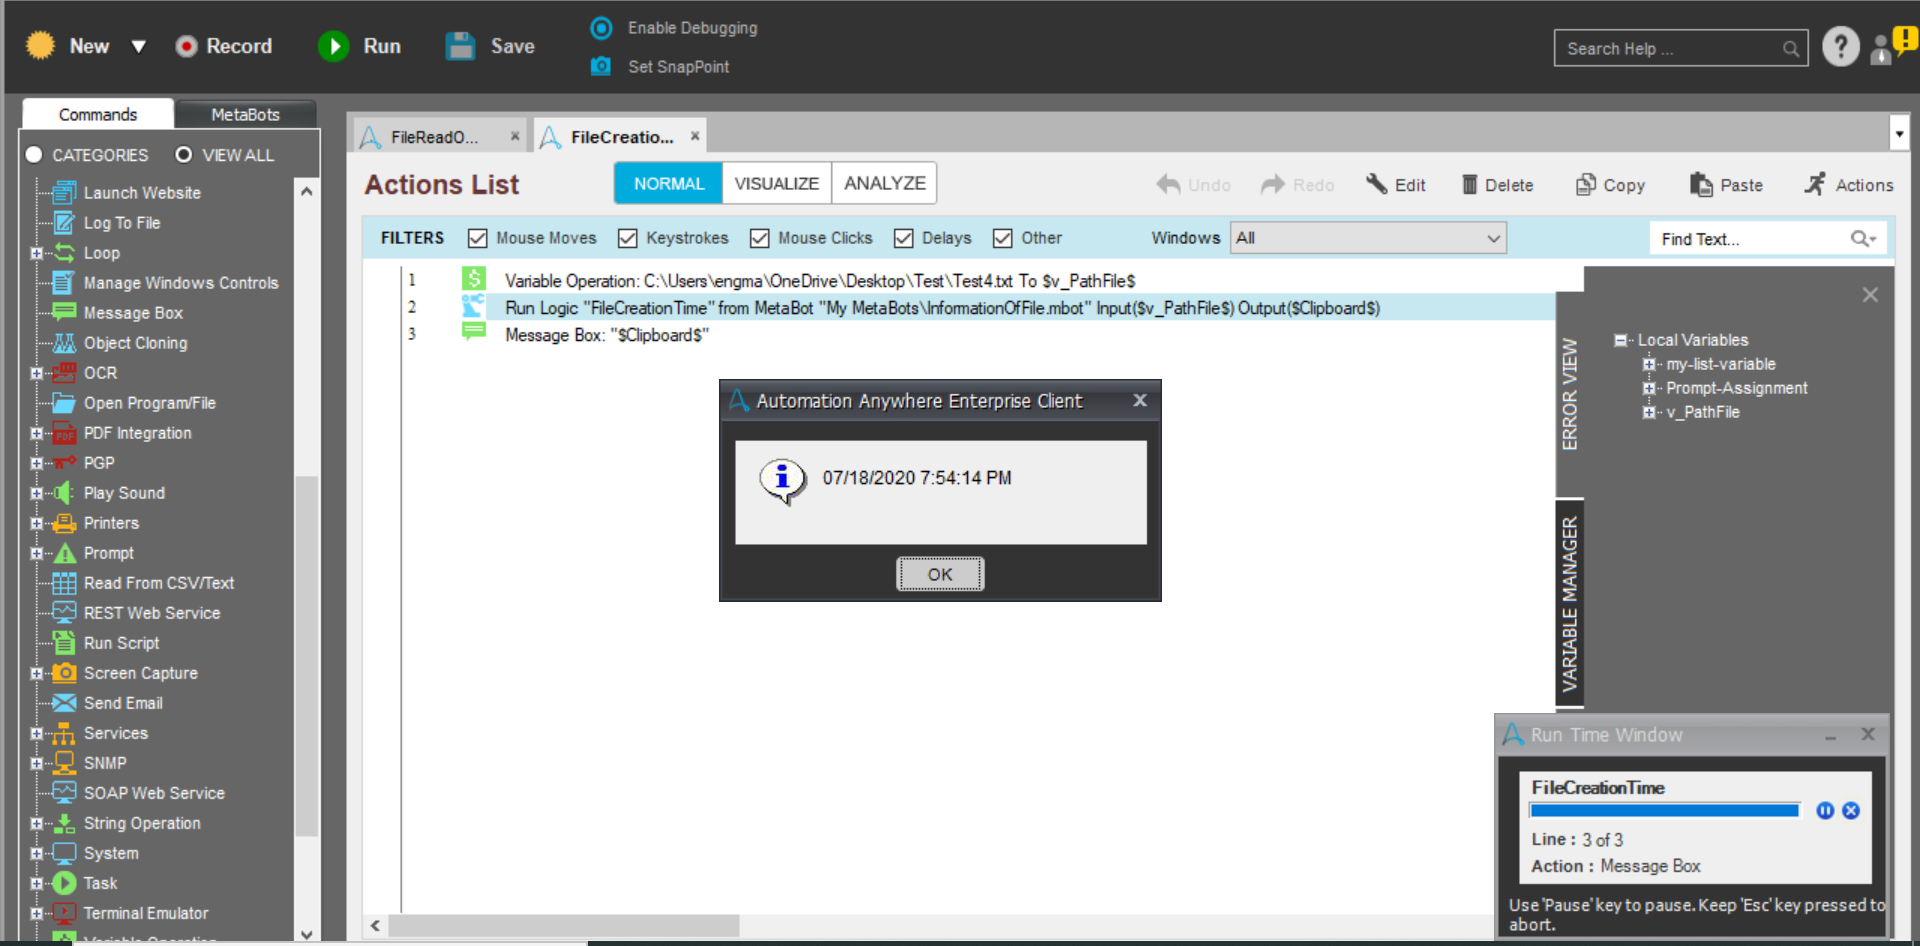Click the search magnifier in Search Help
This screenshot has width=1920, height=946.
1790,49
